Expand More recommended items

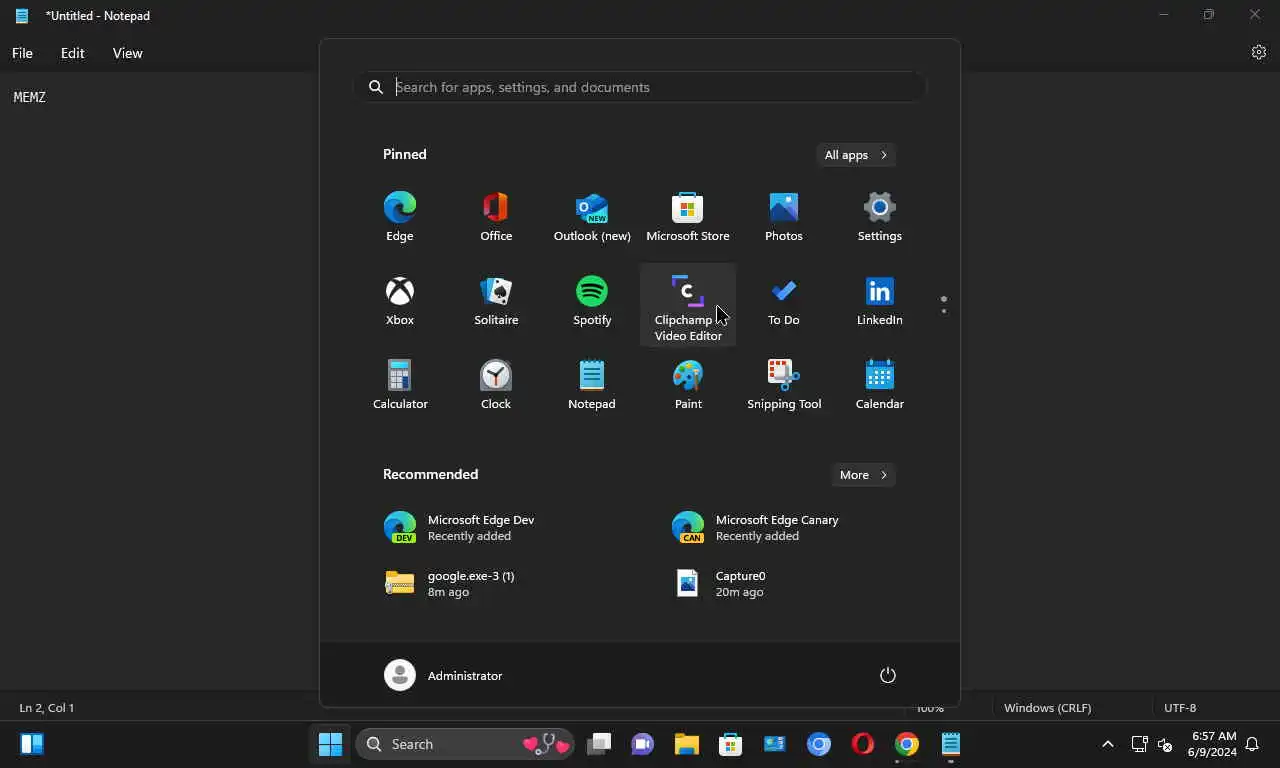click(x=864, y=475)
